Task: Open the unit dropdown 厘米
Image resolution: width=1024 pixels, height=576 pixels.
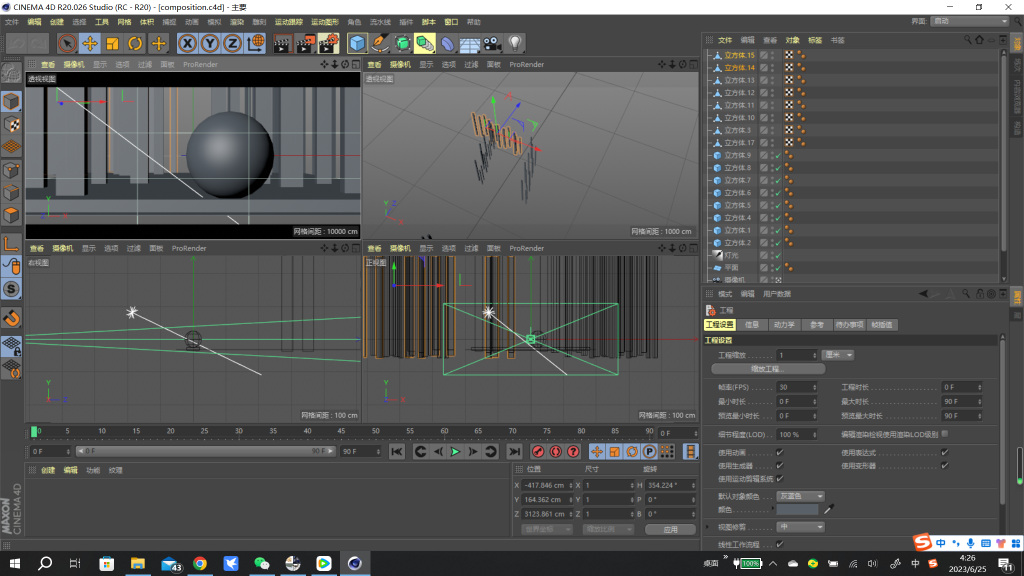Action: pyautogui.click(x=838, y=355)
